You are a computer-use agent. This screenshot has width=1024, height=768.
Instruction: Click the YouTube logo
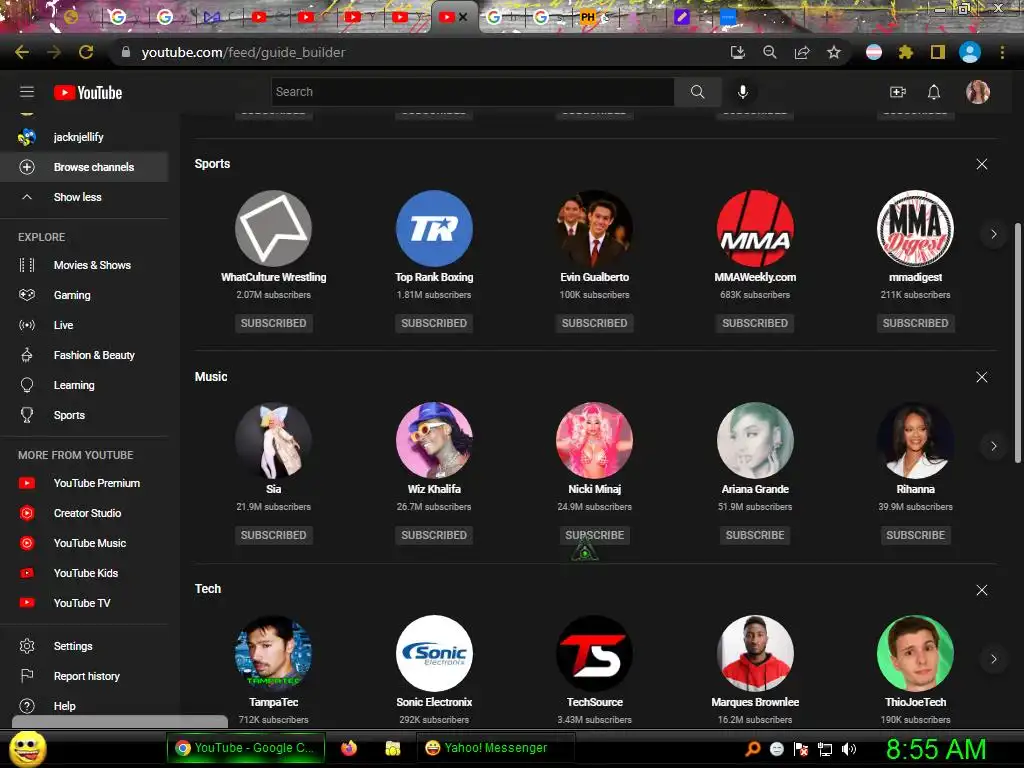tap(88, 93)
